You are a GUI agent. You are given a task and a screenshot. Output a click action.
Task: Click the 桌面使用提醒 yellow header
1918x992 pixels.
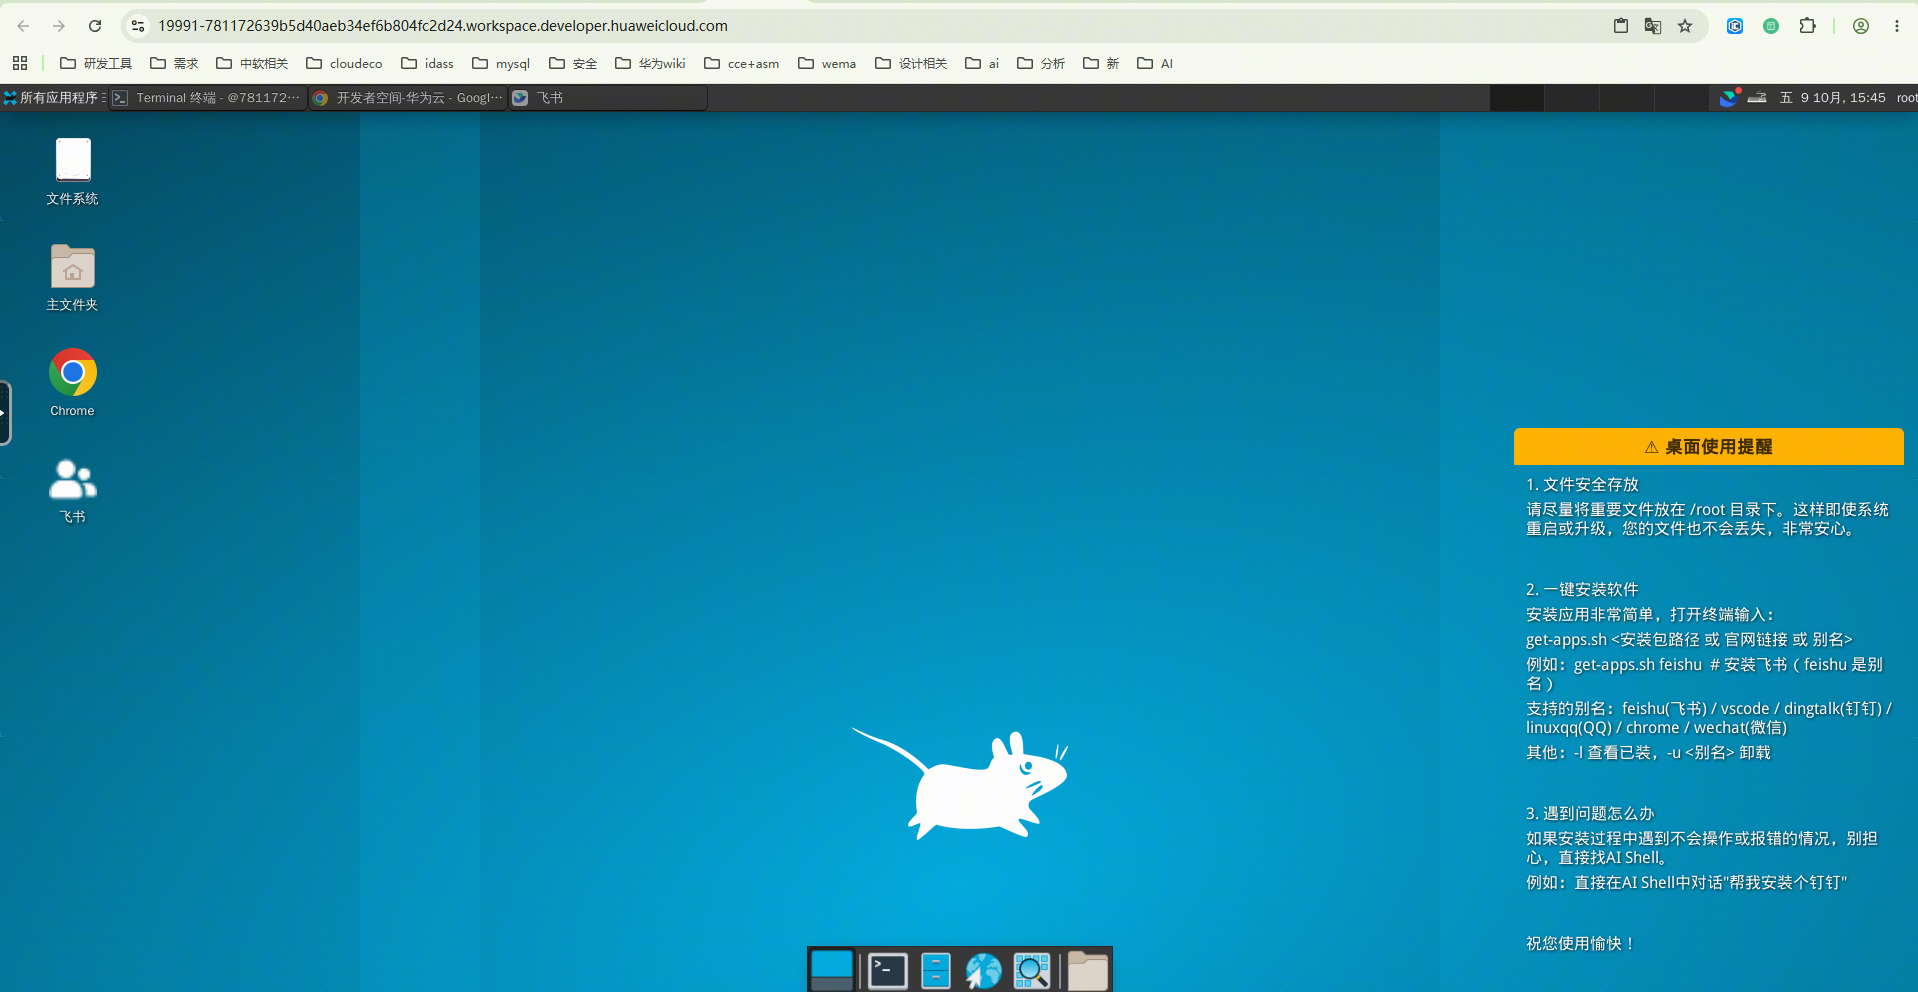[1708, 447]
